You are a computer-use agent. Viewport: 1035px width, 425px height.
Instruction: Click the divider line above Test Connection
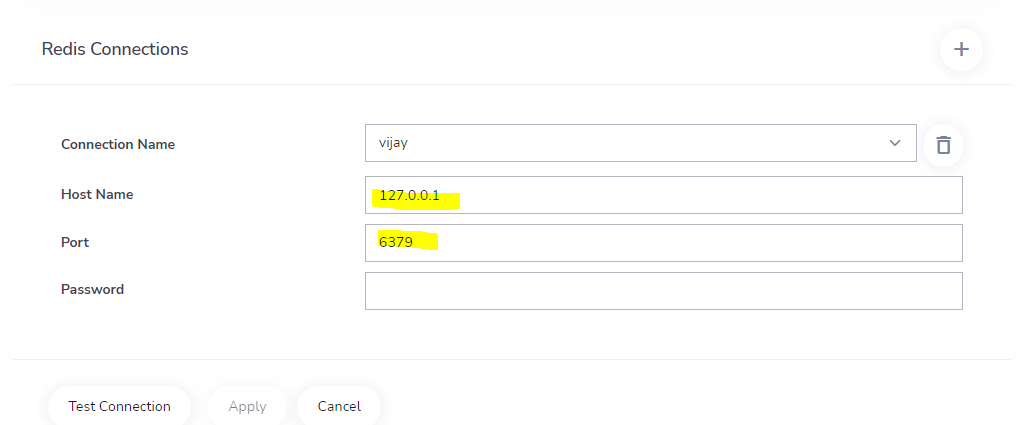click(x=512, y=360)
